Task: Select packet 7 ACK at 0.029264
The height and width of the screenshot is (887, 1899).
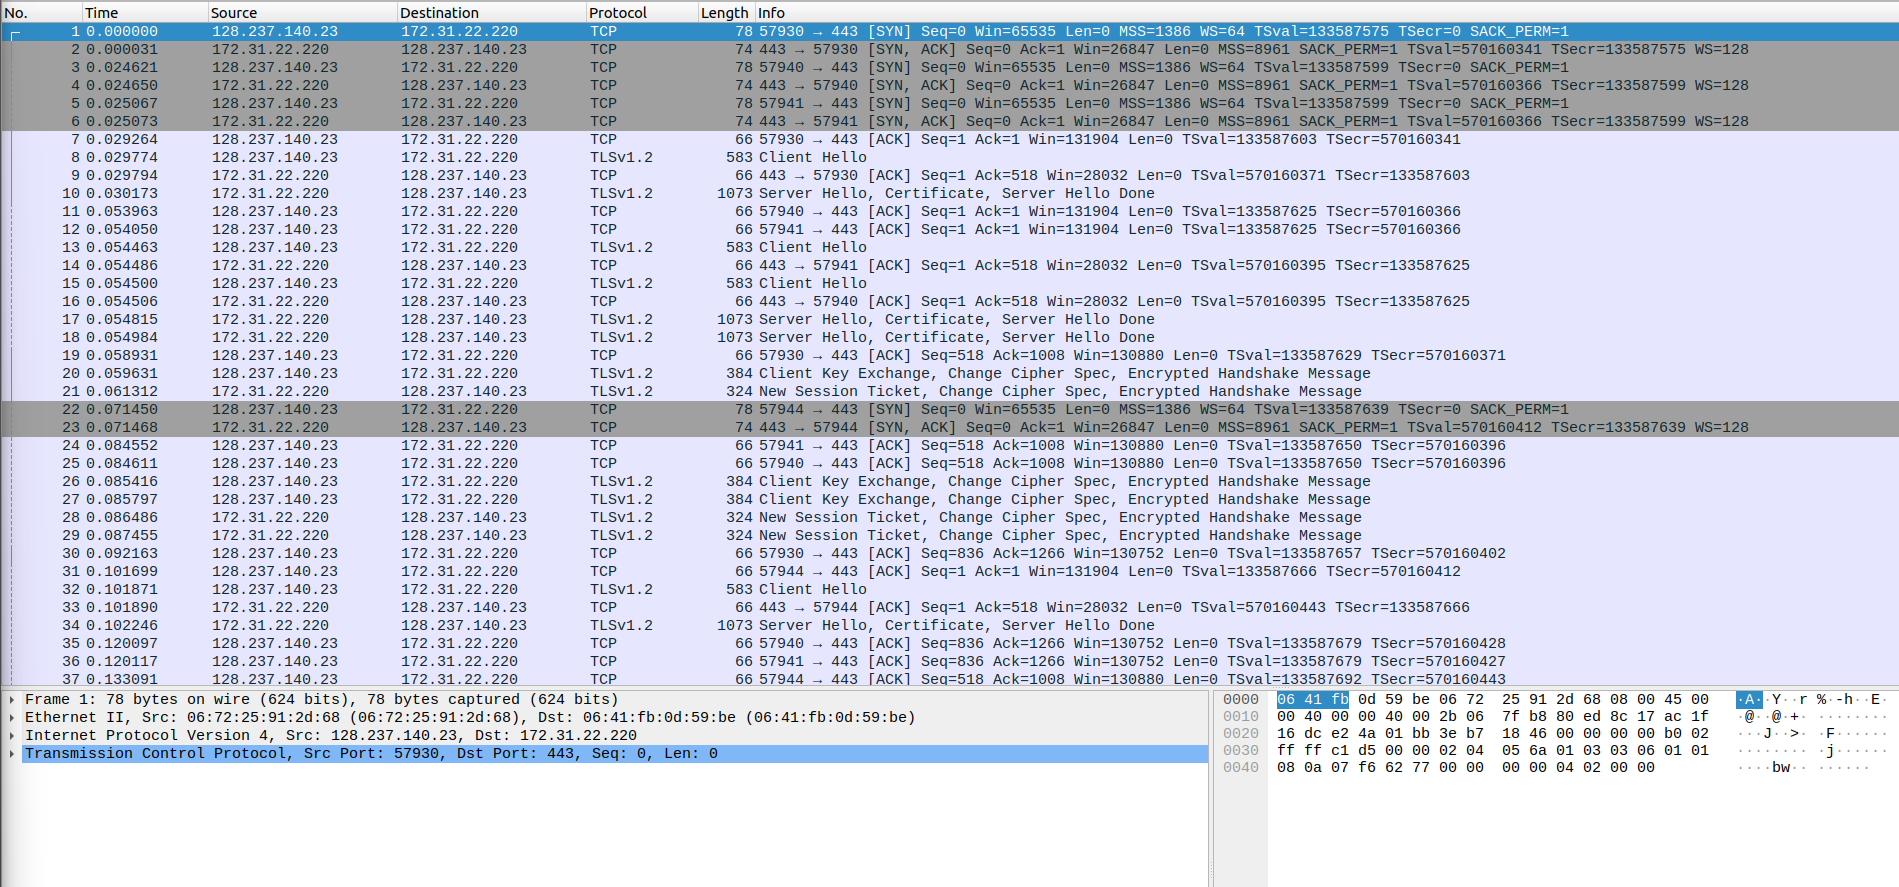Action: coord(949,140)
